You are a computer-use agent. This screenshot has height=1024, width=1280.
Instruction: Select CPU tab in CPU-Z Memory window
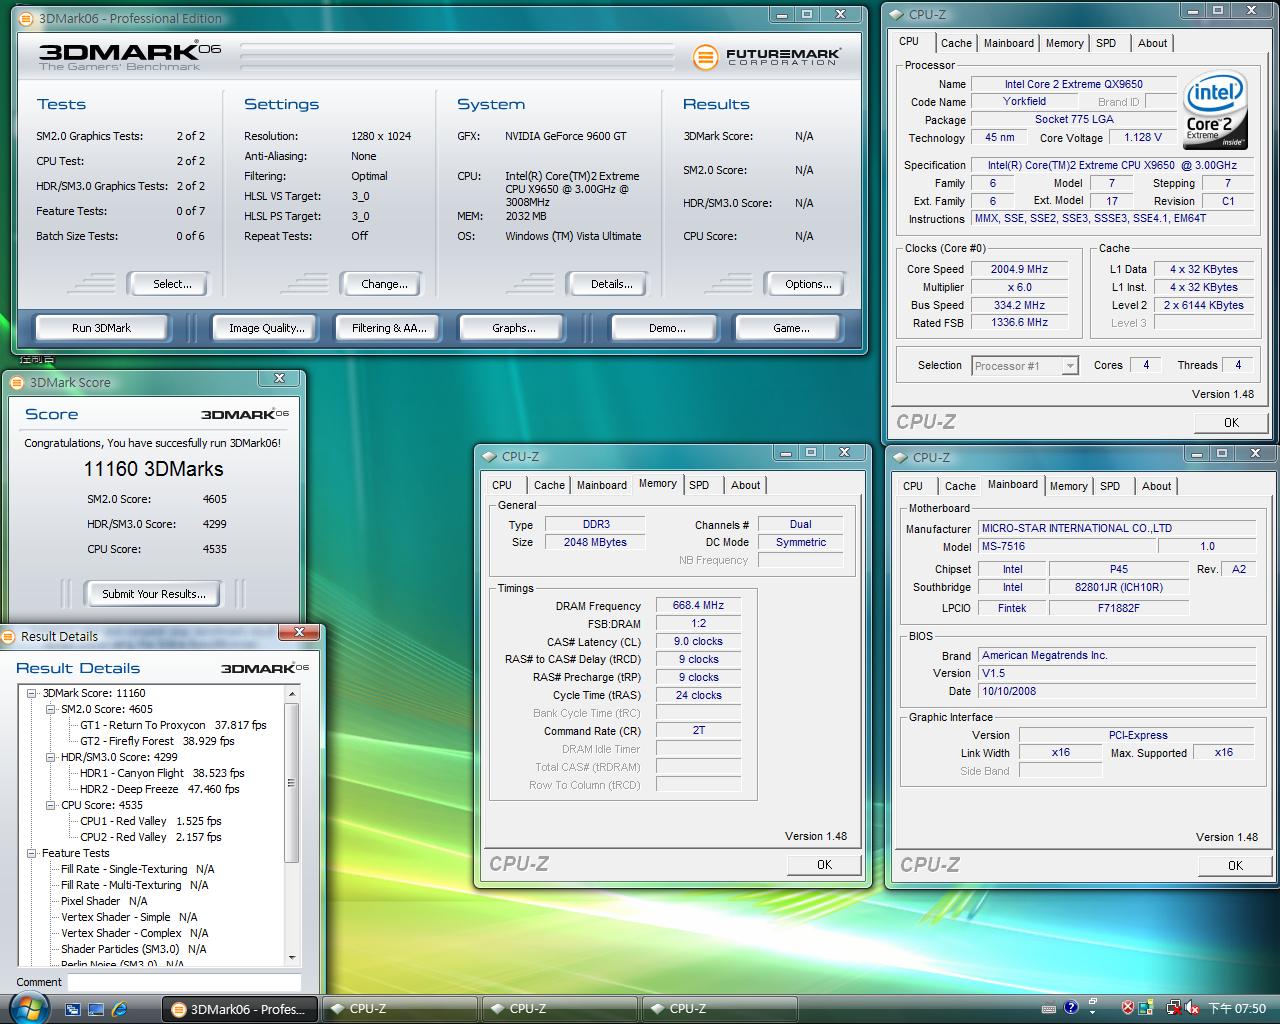coord(502,485)
